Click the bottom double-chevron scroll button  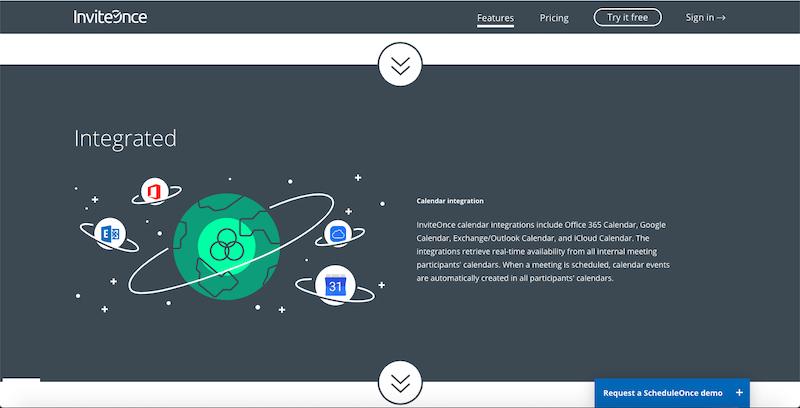click(400, 382)
